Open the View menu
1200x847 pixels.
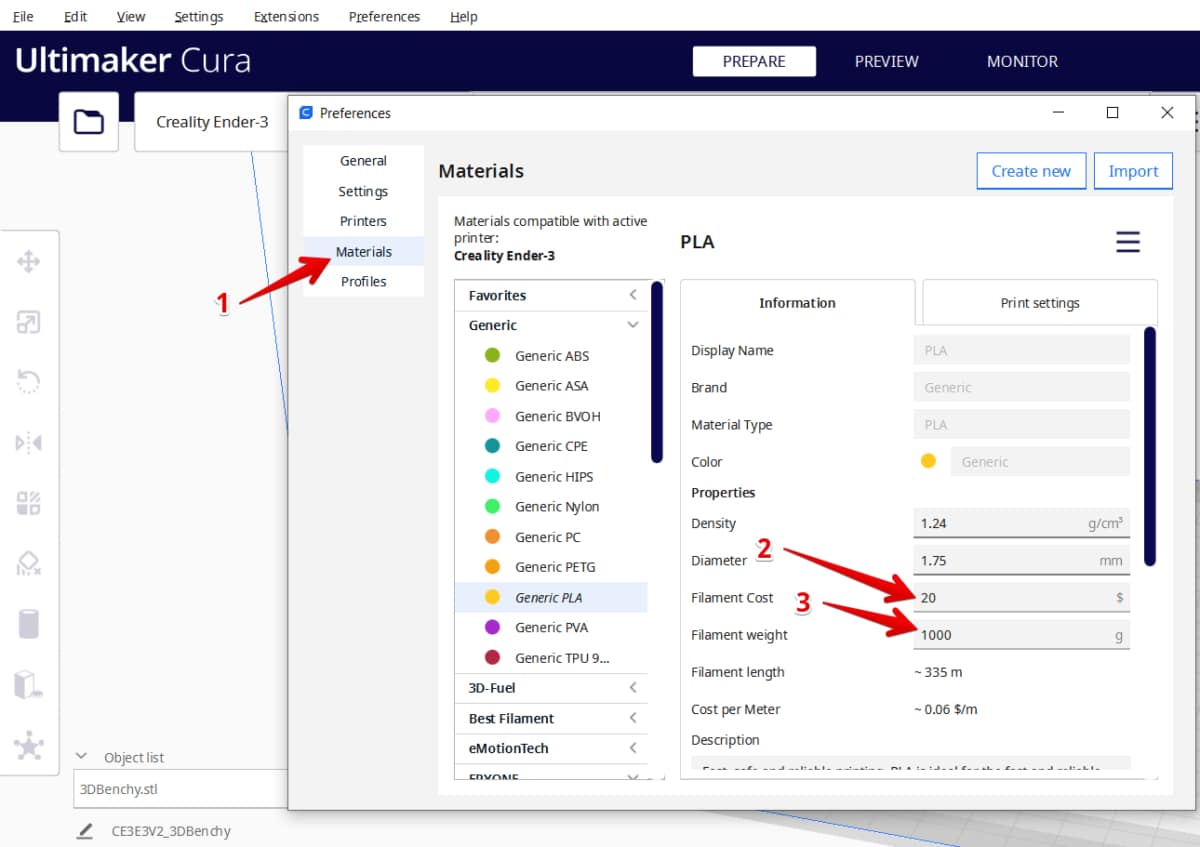tap(130, 16)
